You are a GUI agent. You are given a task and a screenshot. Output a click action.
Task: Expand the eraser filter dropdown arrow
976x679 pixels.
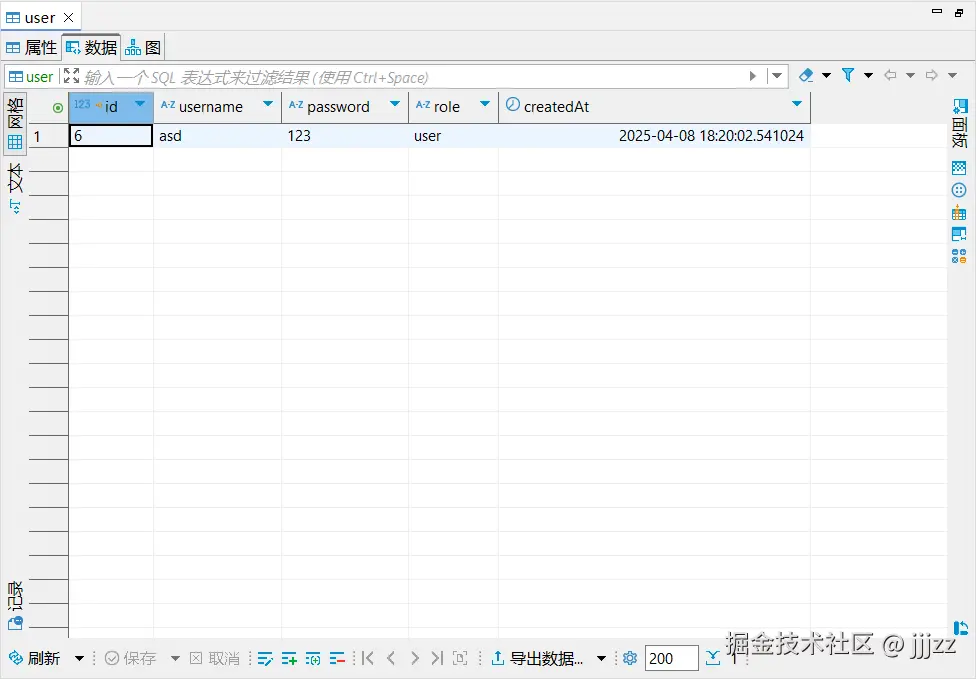[827, 75]
